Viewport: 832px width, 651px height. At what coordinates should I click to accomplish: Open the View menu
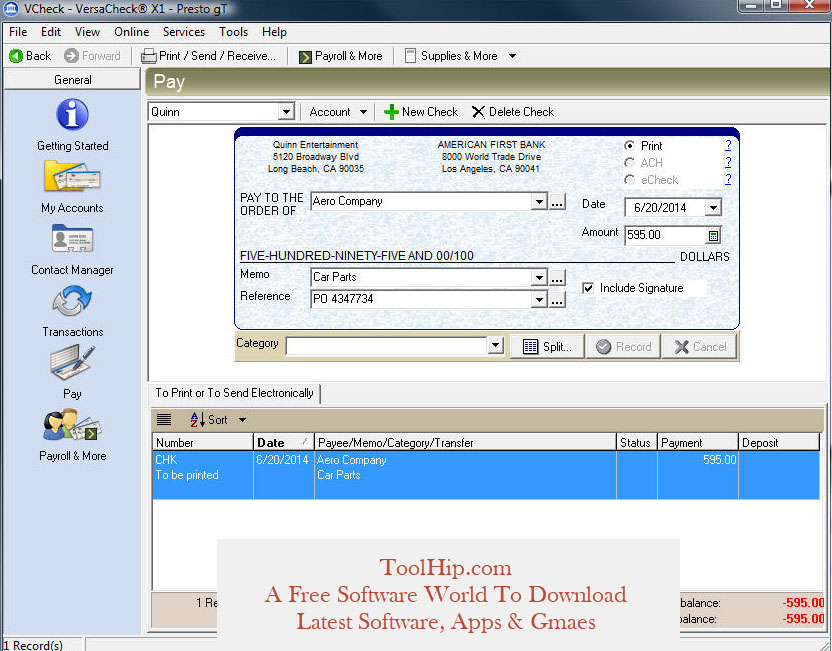88,32
